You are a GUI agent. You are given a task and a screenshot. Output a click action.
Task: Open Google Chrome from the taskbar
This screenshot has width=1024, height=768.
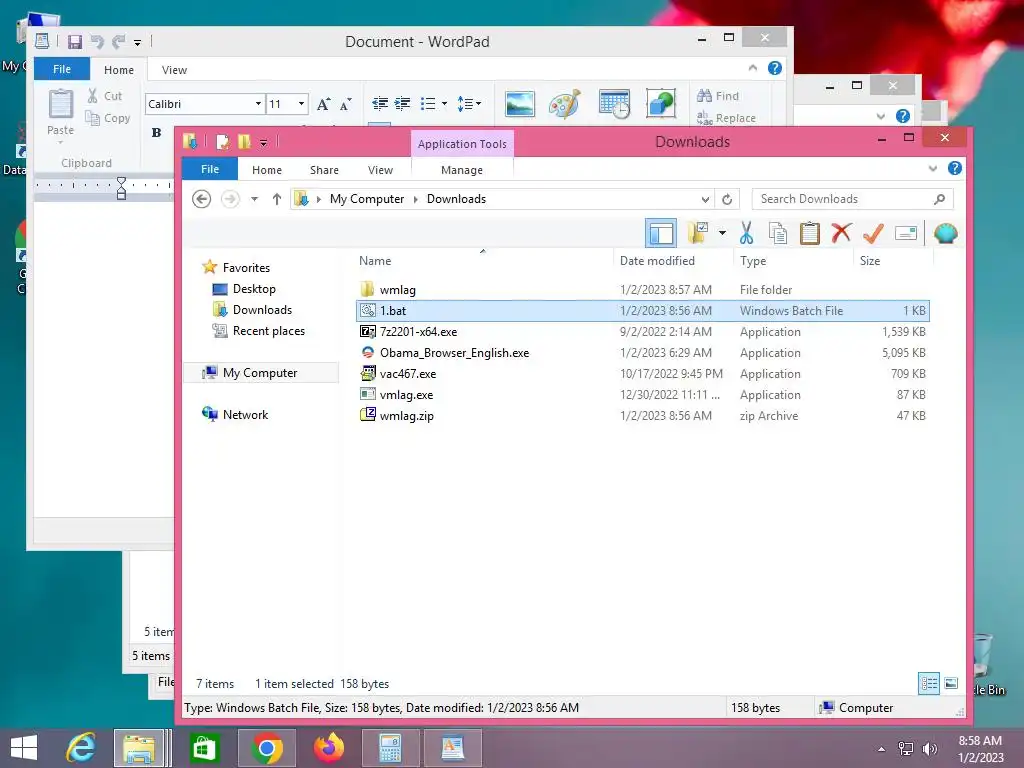[266, 748]
